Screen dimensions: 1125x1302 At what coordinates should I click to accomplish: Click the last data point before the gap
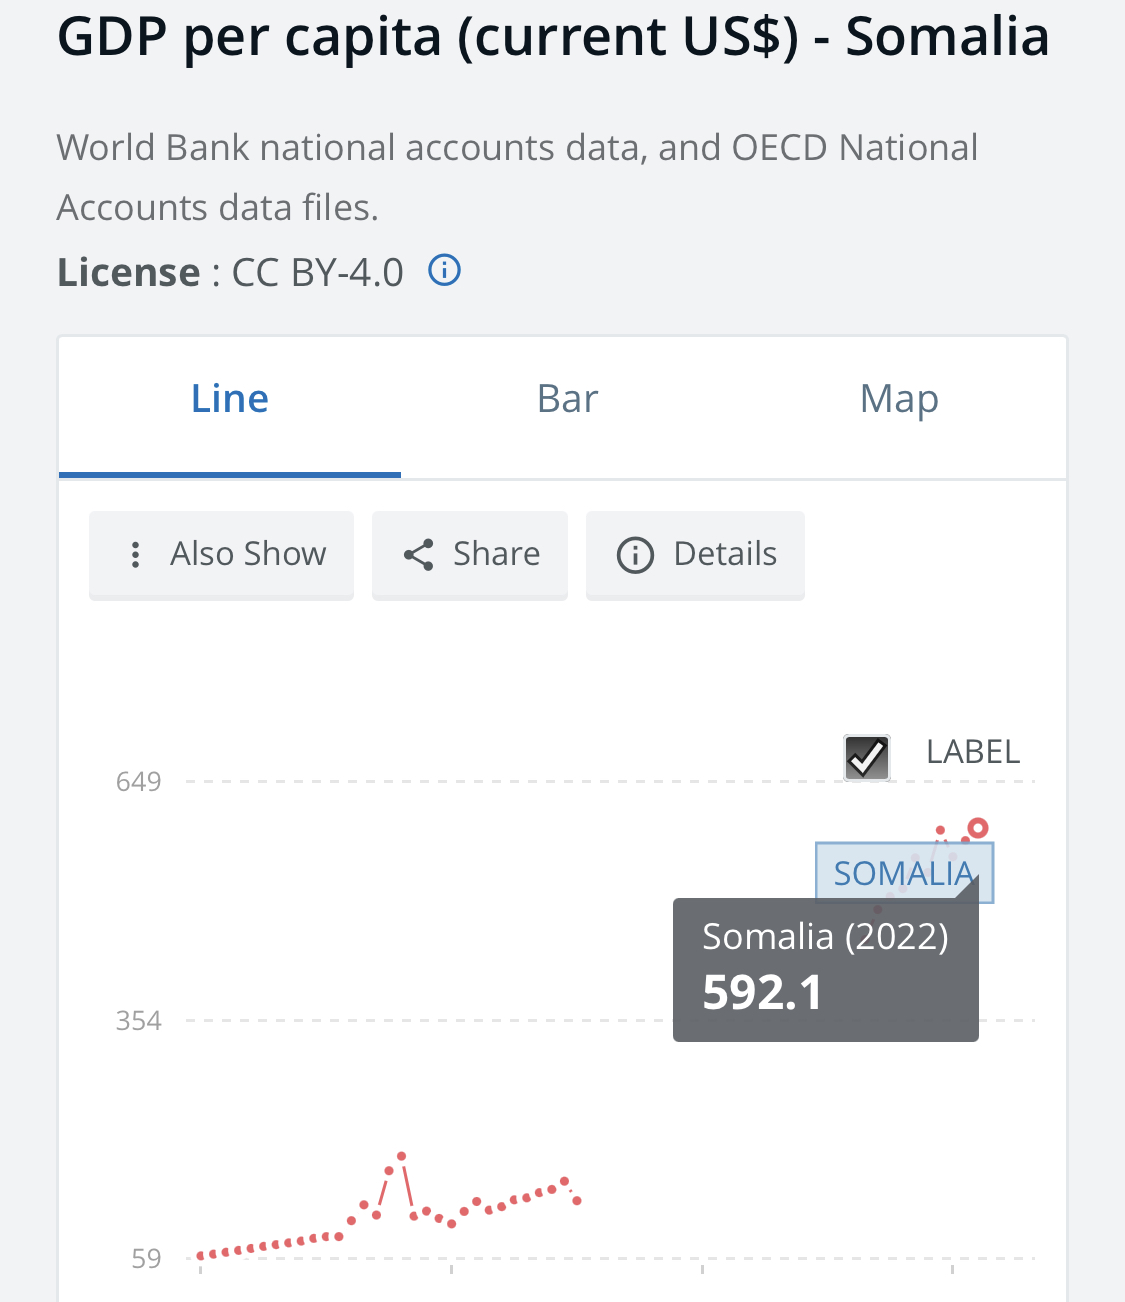click(577, 1200)
